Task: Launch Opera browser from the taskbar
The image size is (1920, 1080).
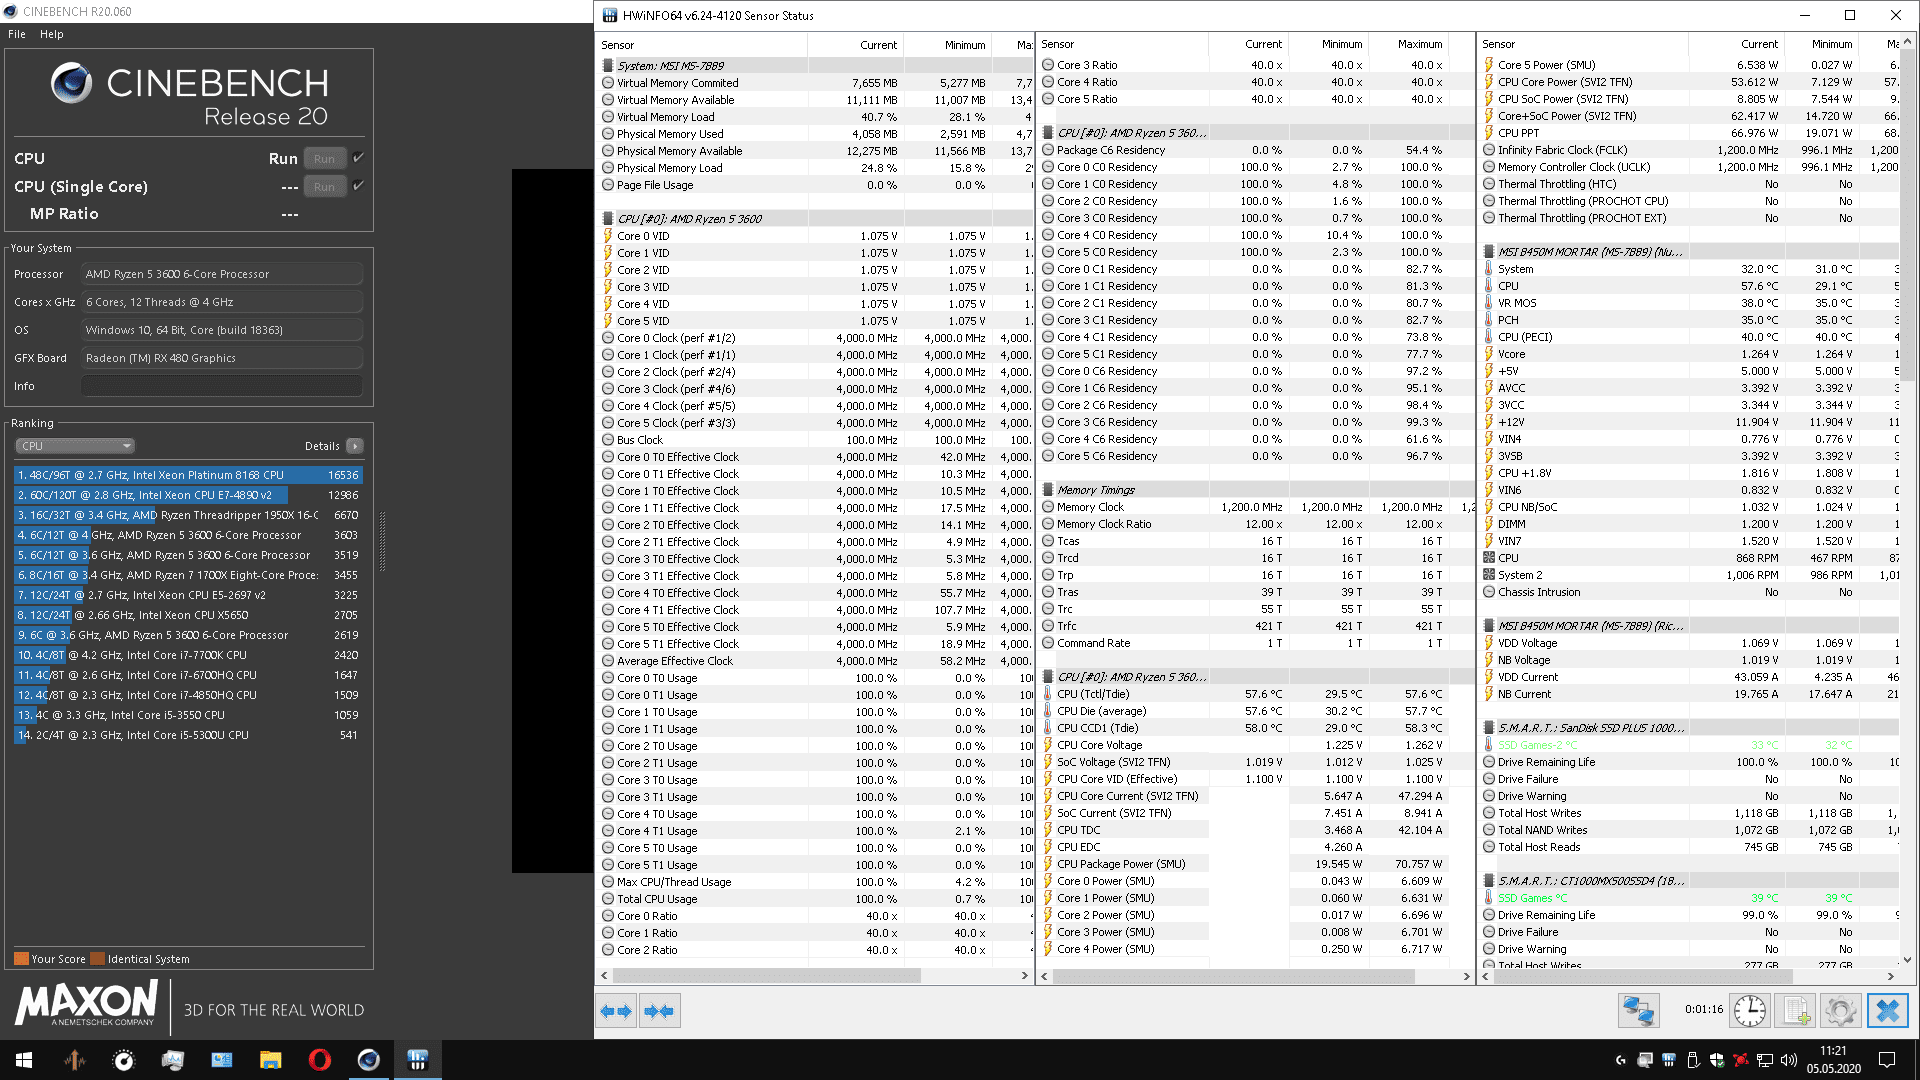Action: 320,1060
